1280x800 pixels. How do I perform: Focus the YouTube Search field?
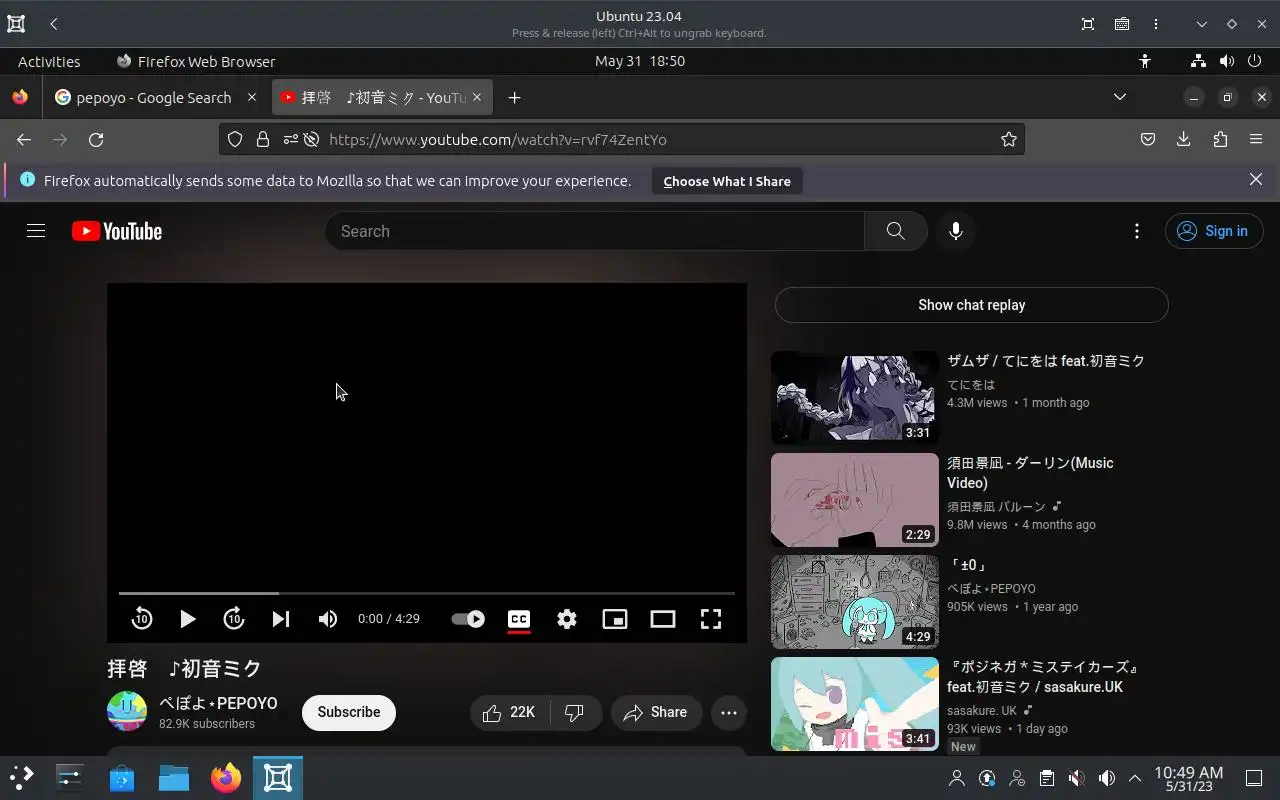pos(595,231)
